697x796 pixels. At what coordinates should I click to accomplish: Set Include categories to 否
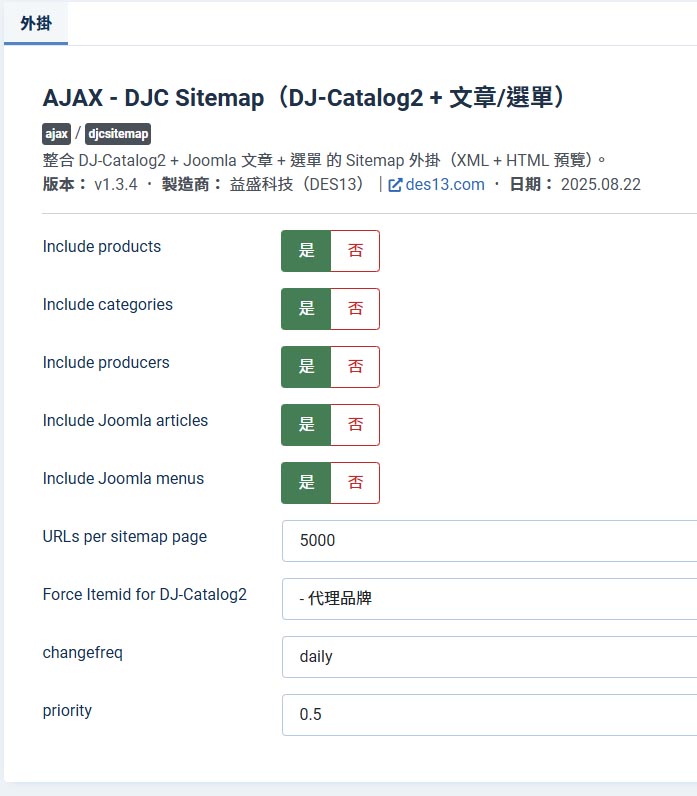click(355, 309)
